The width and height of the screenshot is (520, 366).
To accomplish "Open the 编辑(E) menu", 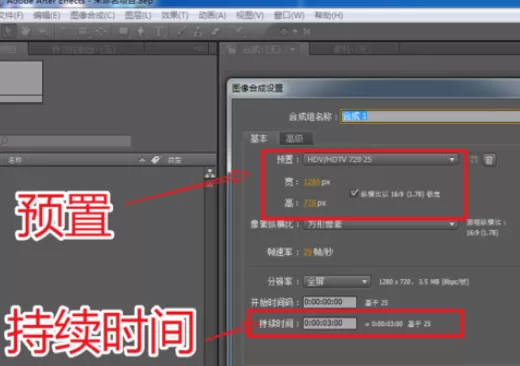I will coord(47,15).
